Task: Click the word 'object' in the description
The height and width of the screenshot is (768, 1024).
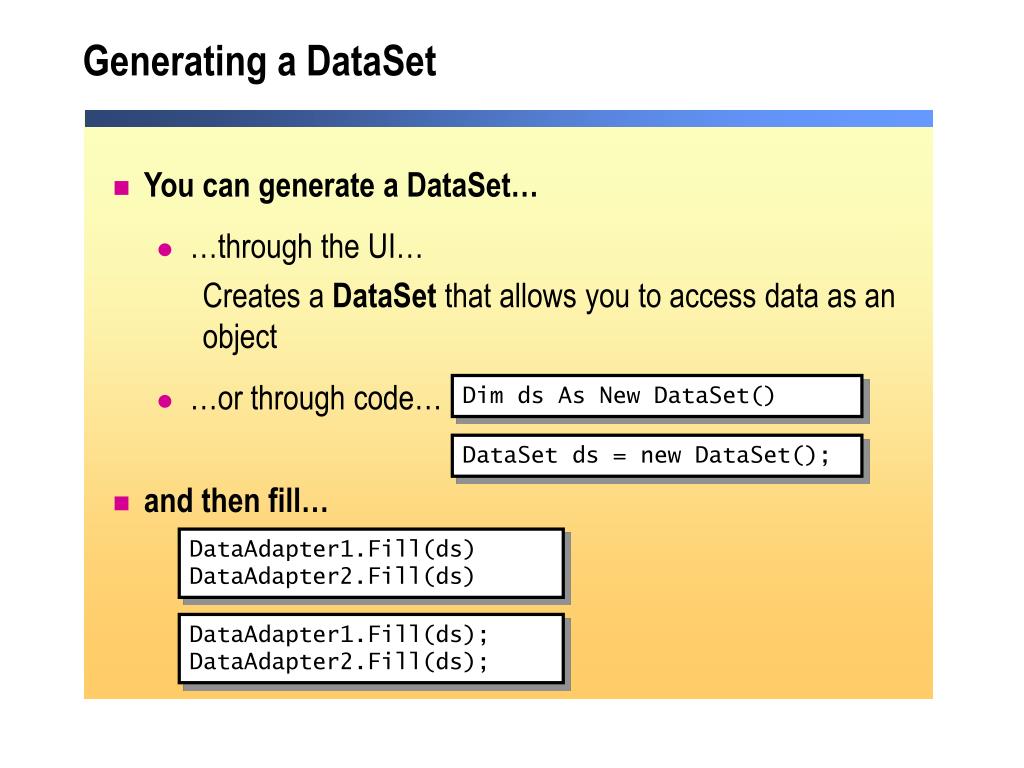Action: [x=240, y=338]
